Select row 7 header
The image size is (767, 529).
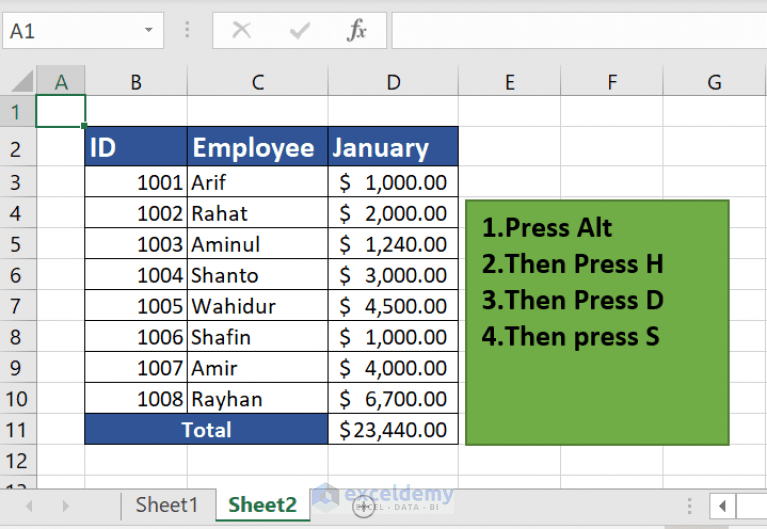[18, 305]
